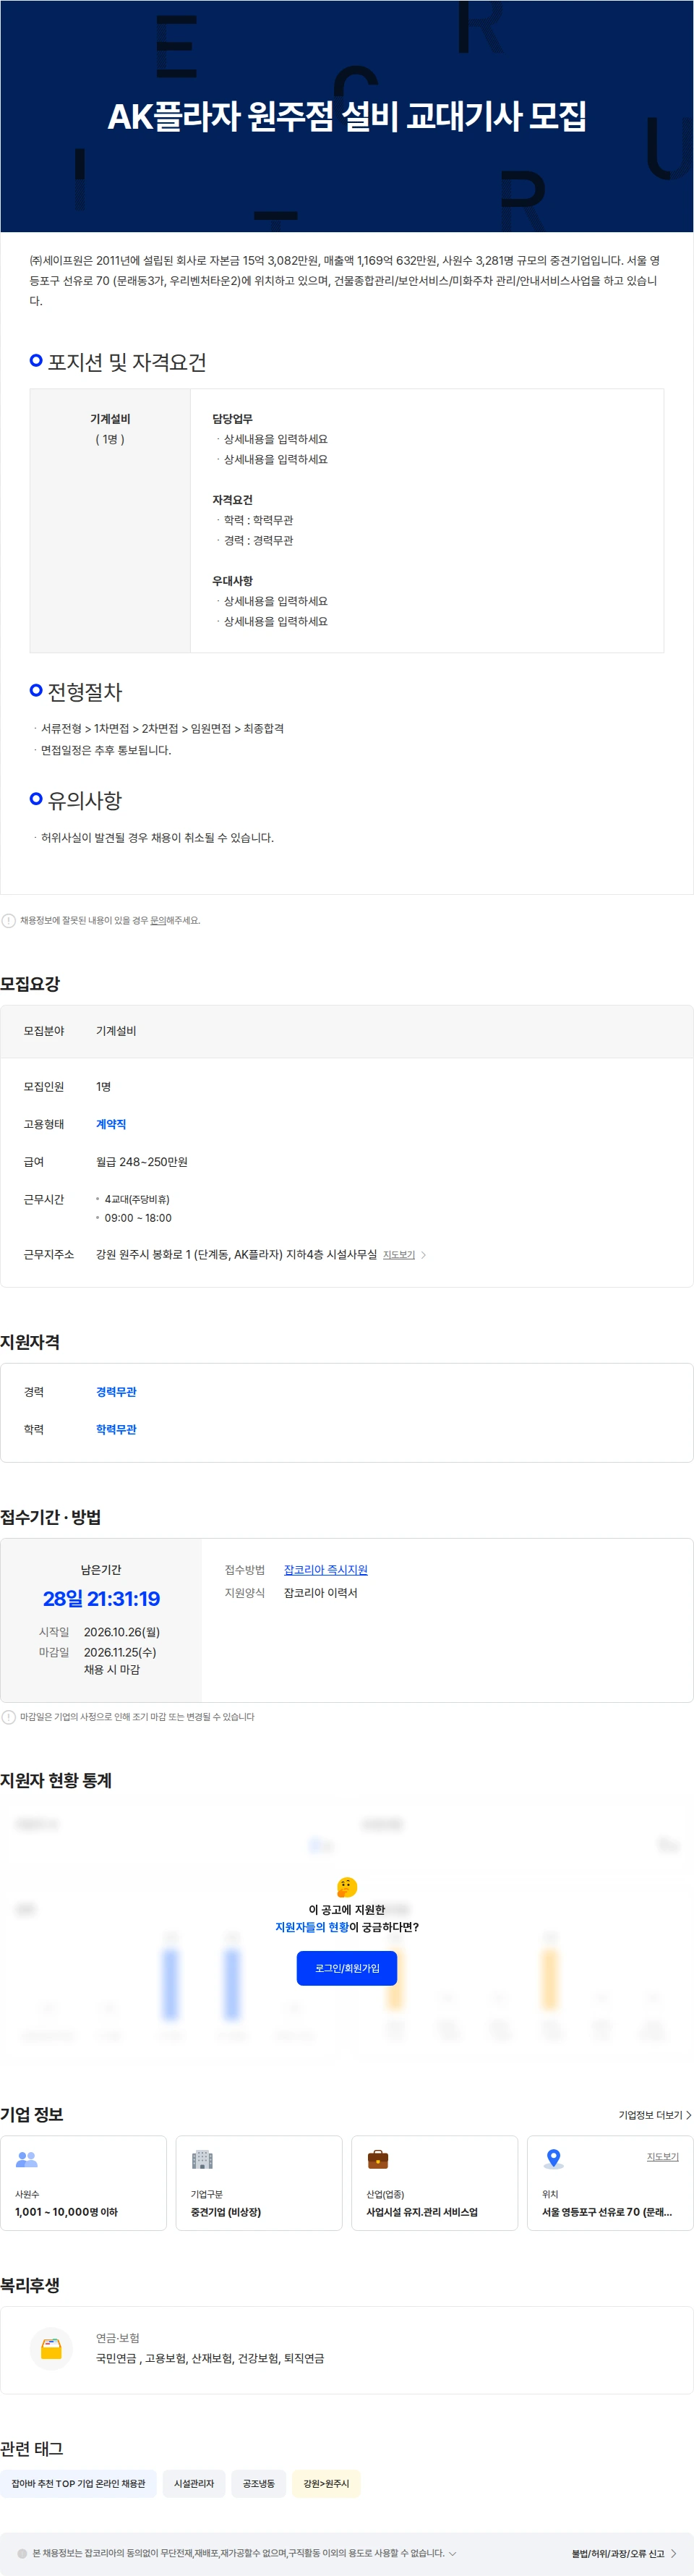Select 잡아바 추천 TOP 기업 온라인 채용관 tag
Image resolution: width=694 pixels, height=2576 pixels.
click(x=78, y=2484)
